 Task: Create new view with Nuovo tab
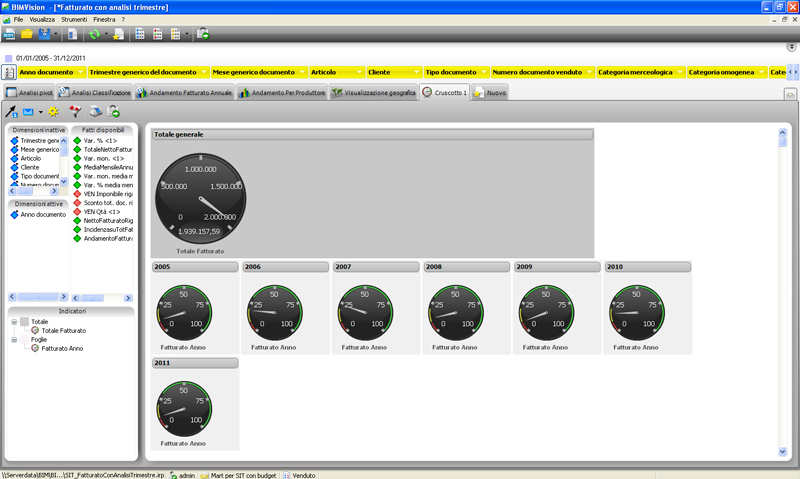[490, 93]
